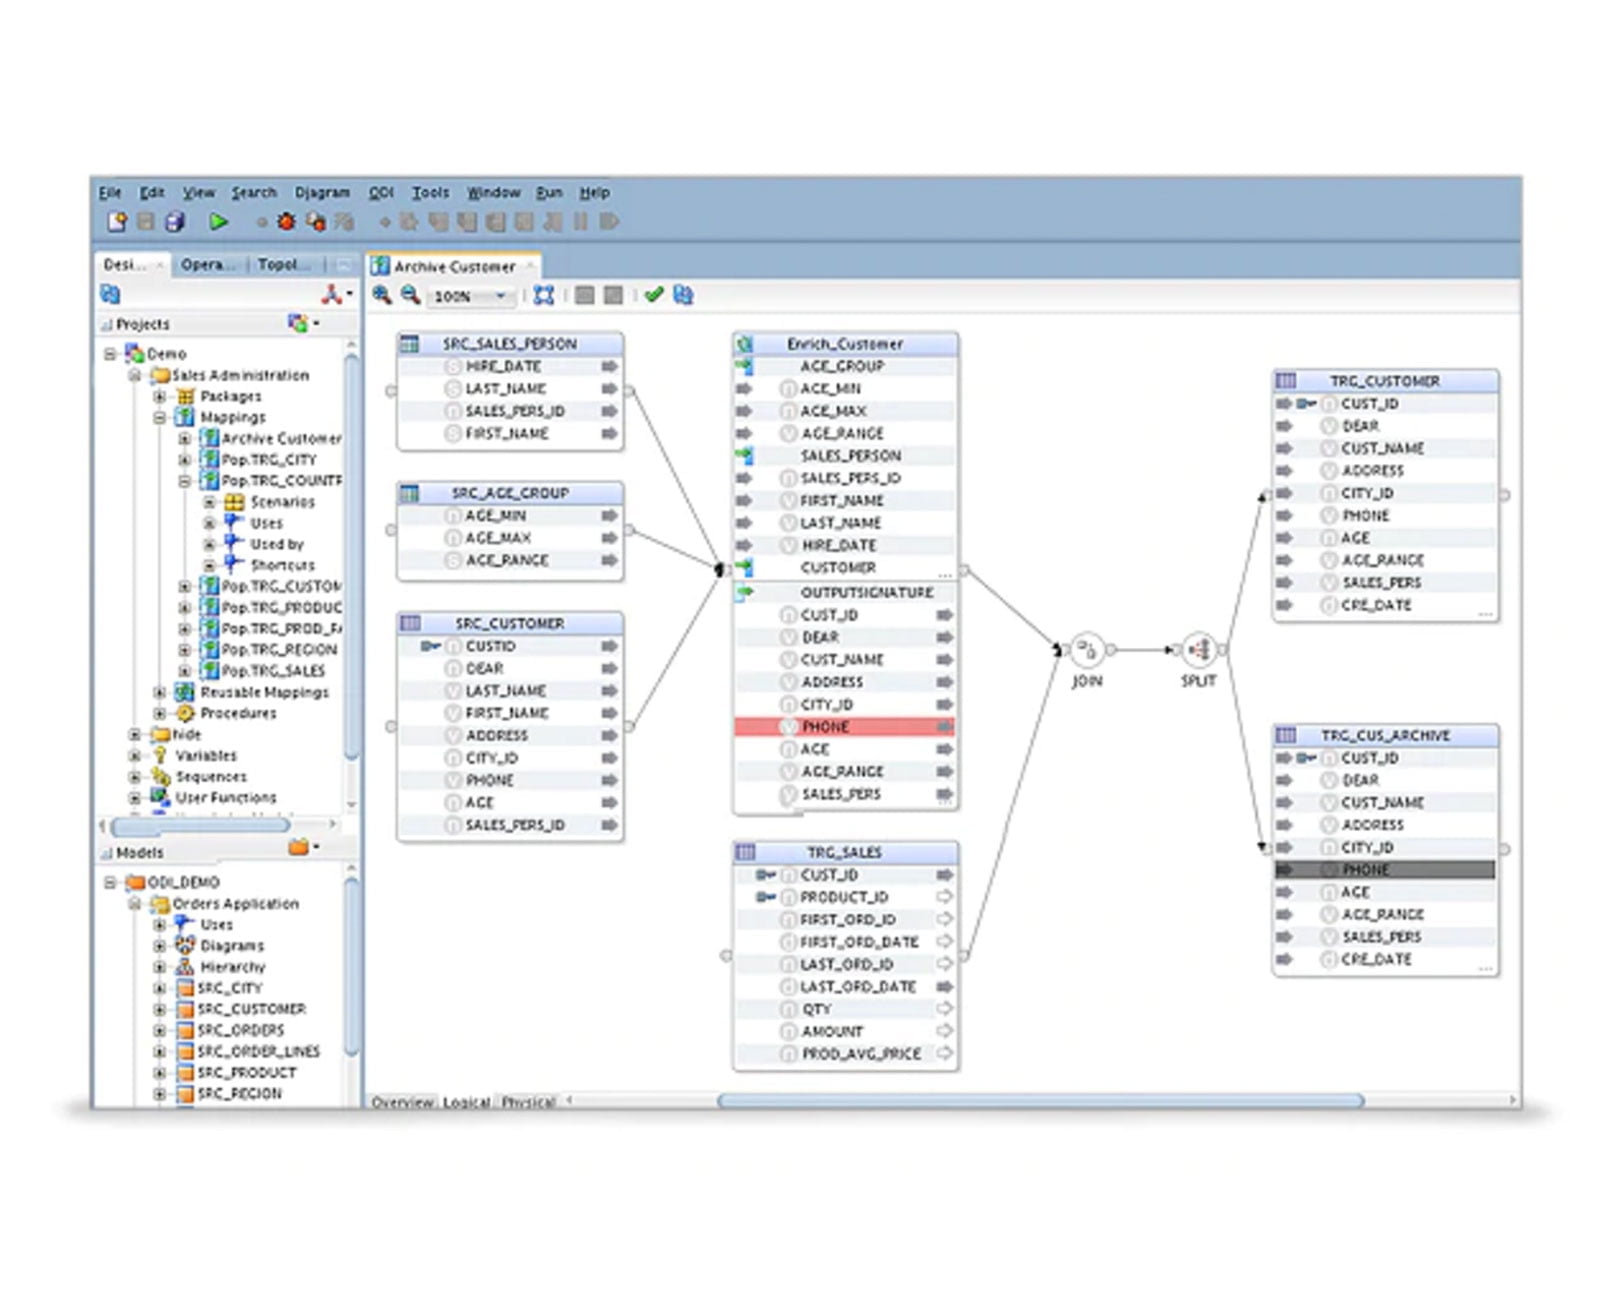The height and width of the screenshot is (1300, 1600).
Task: Click the JOIN operator node
Action: click(x=1085, y=650)
